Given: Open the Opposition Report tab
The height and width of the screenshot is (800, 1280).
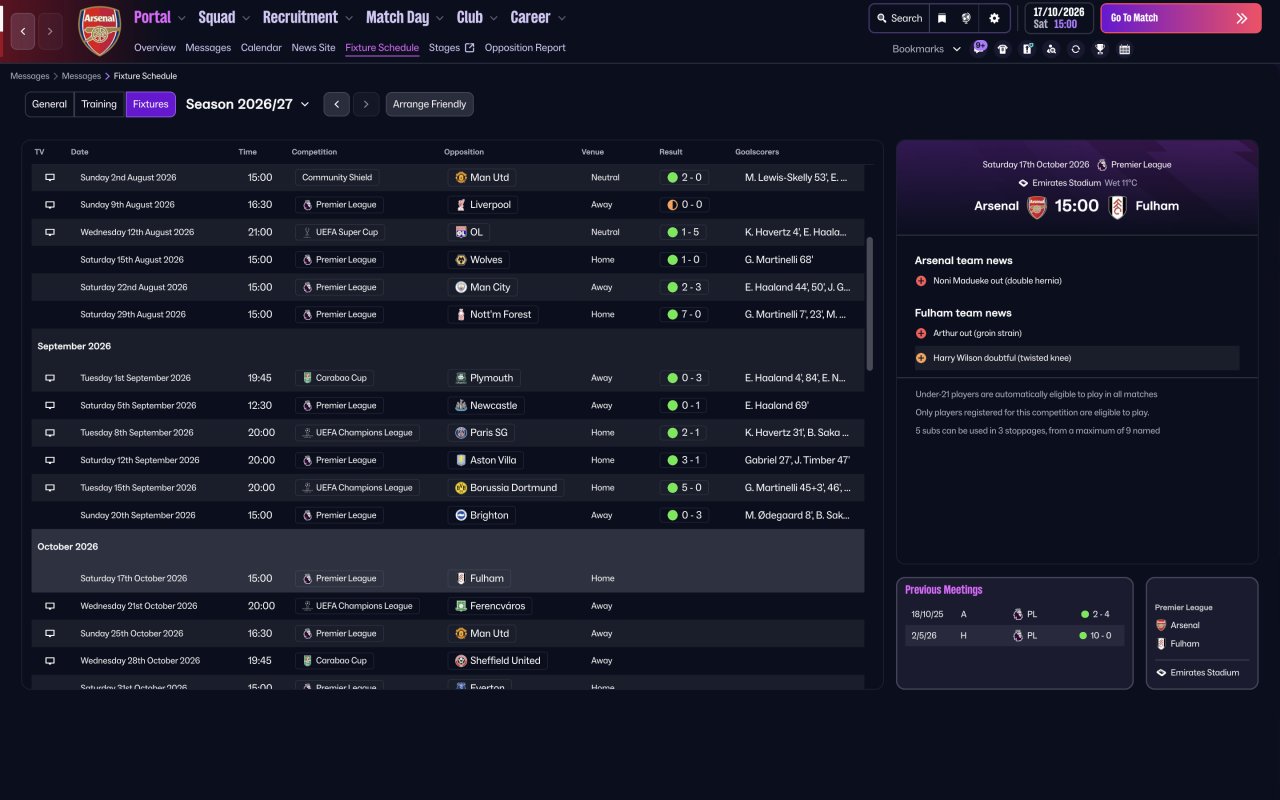Looking at the screenshot, I should [x=525, y=48].
